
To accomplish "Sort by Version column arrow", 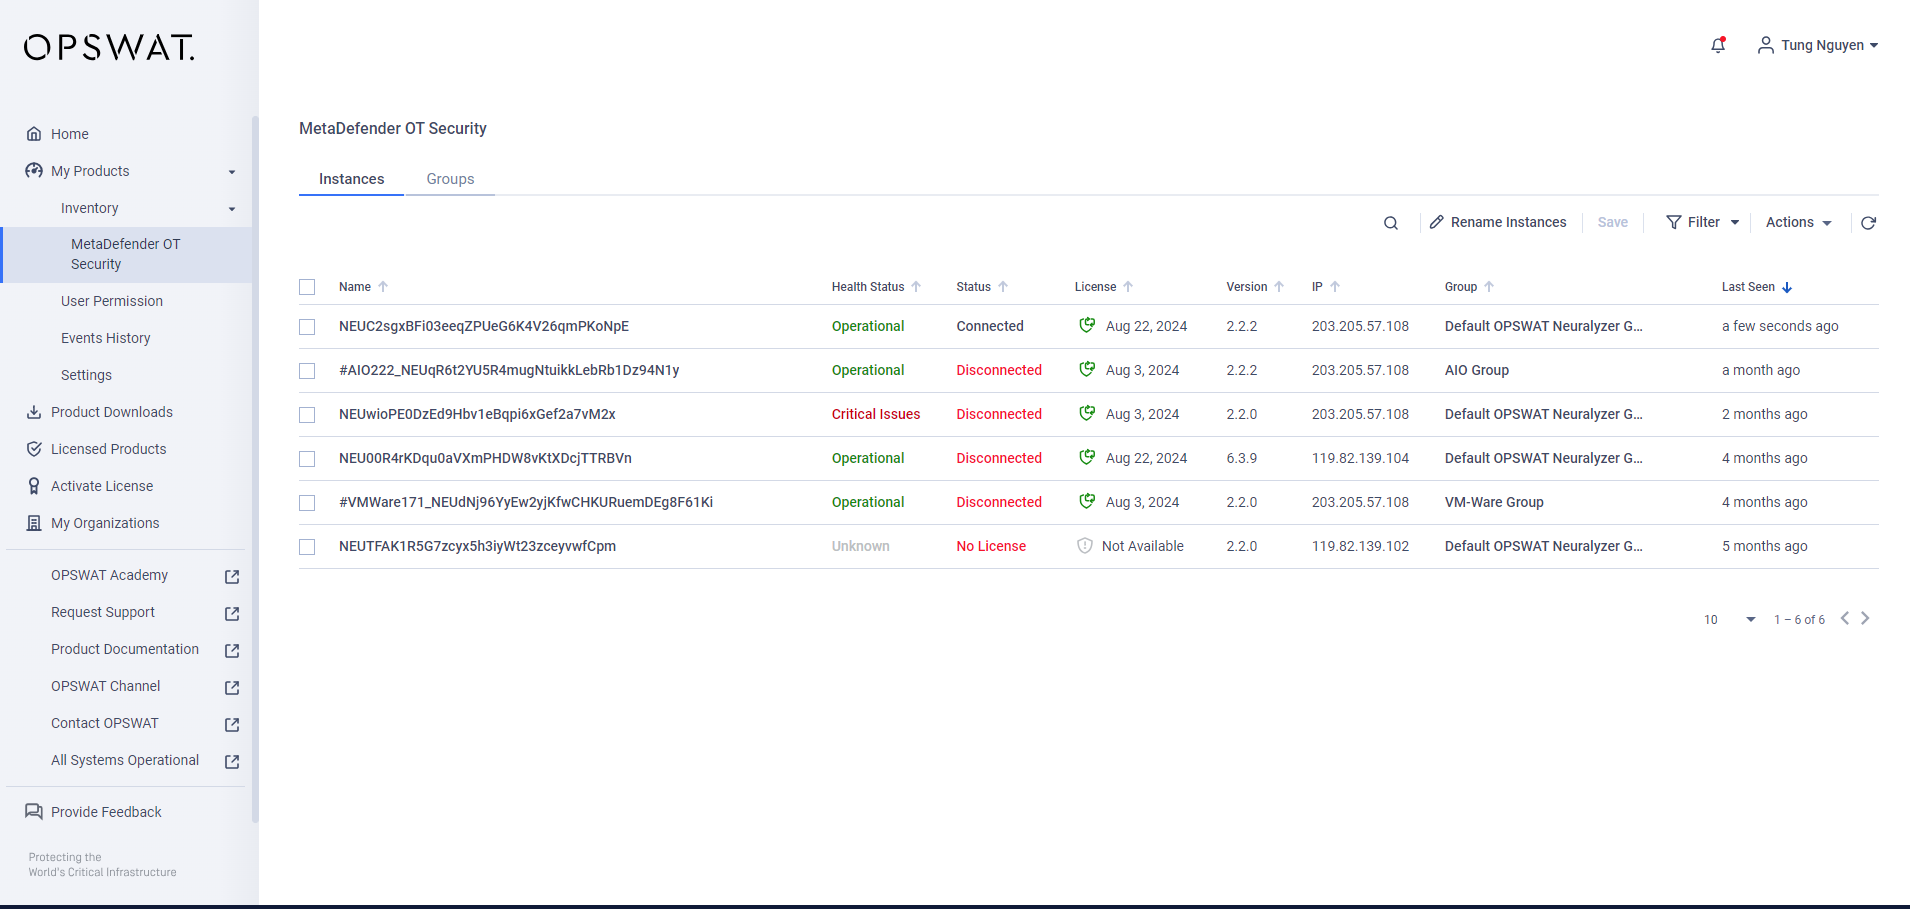I will click(1279, 287).
